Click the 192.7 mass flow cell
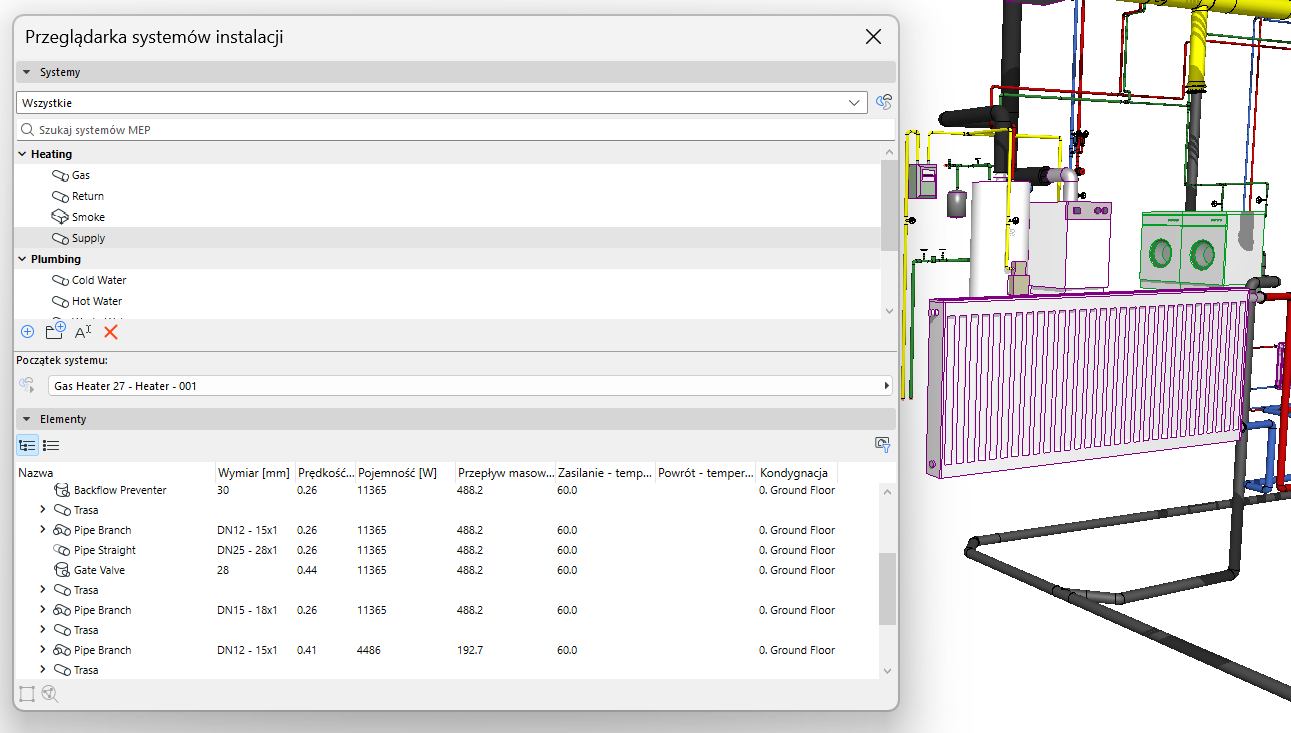The image size is (1291, 733). click(470, 650)
